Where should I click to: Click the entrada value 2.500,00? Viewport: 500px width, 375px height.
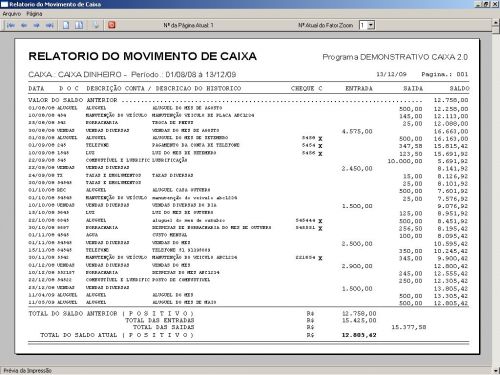click(x=357, y=244)
